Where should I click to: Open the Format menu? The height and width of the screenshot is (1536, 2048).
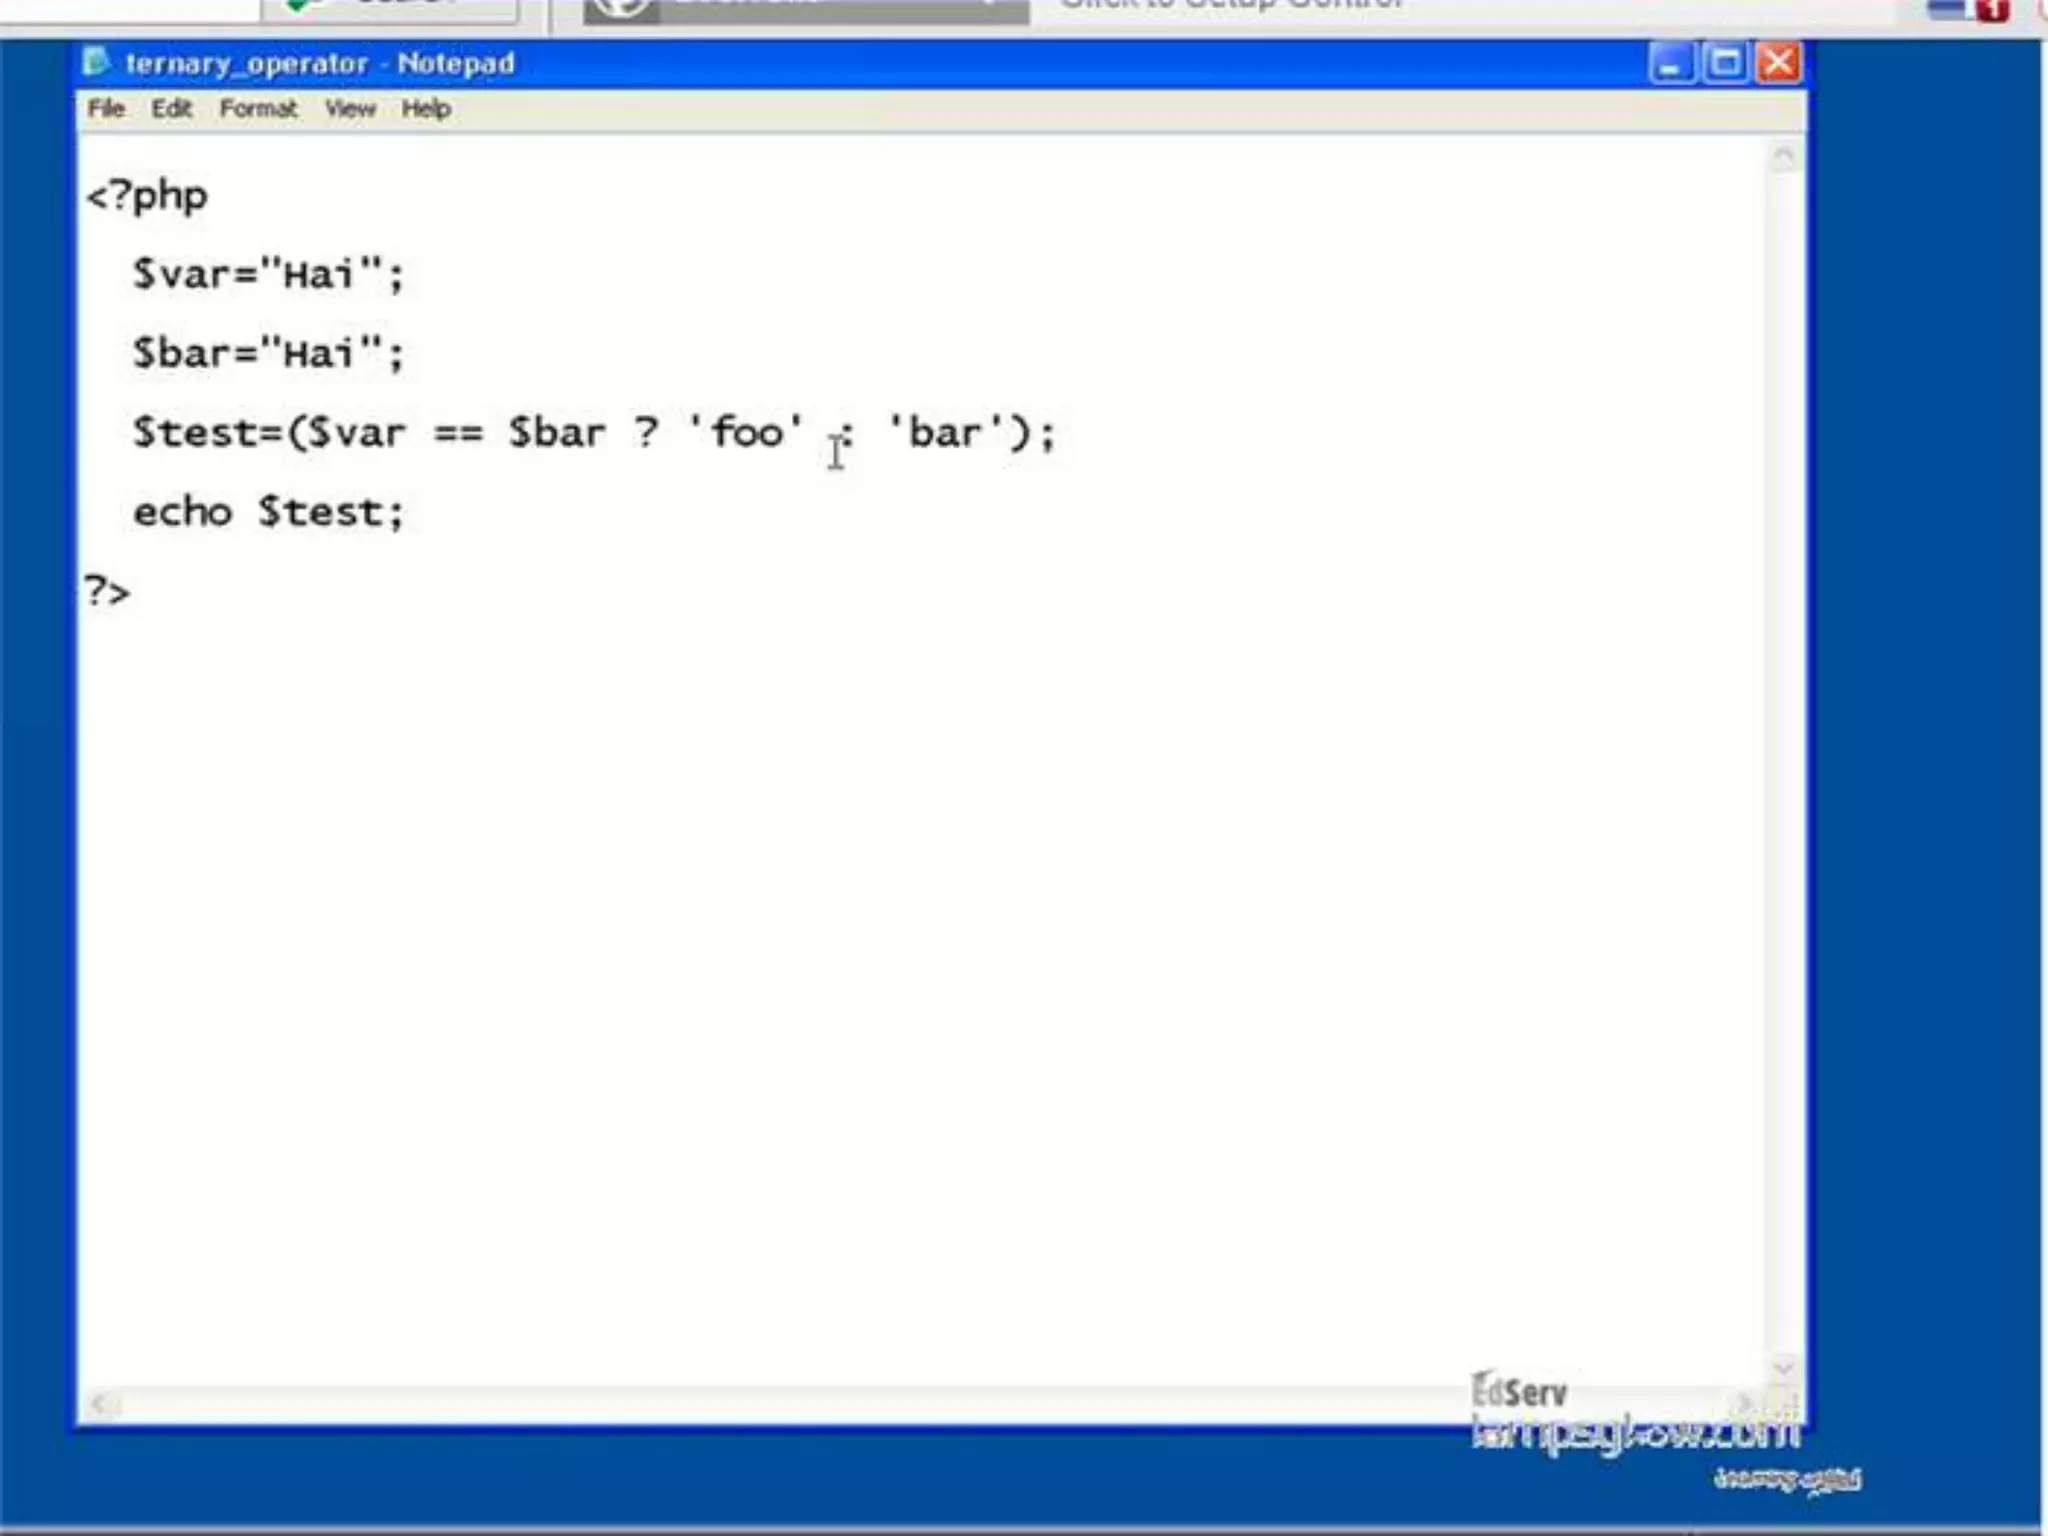click(x=258, y=109)
